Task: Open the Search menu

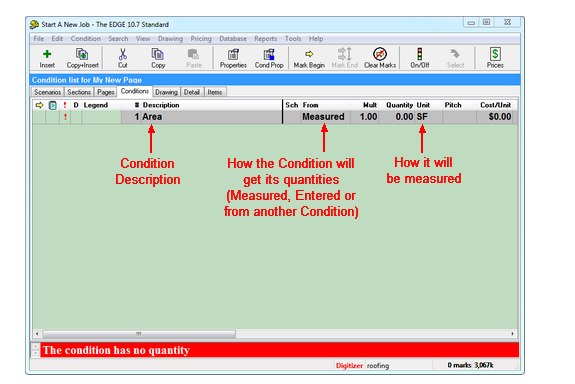Action: tap(118, 39)
